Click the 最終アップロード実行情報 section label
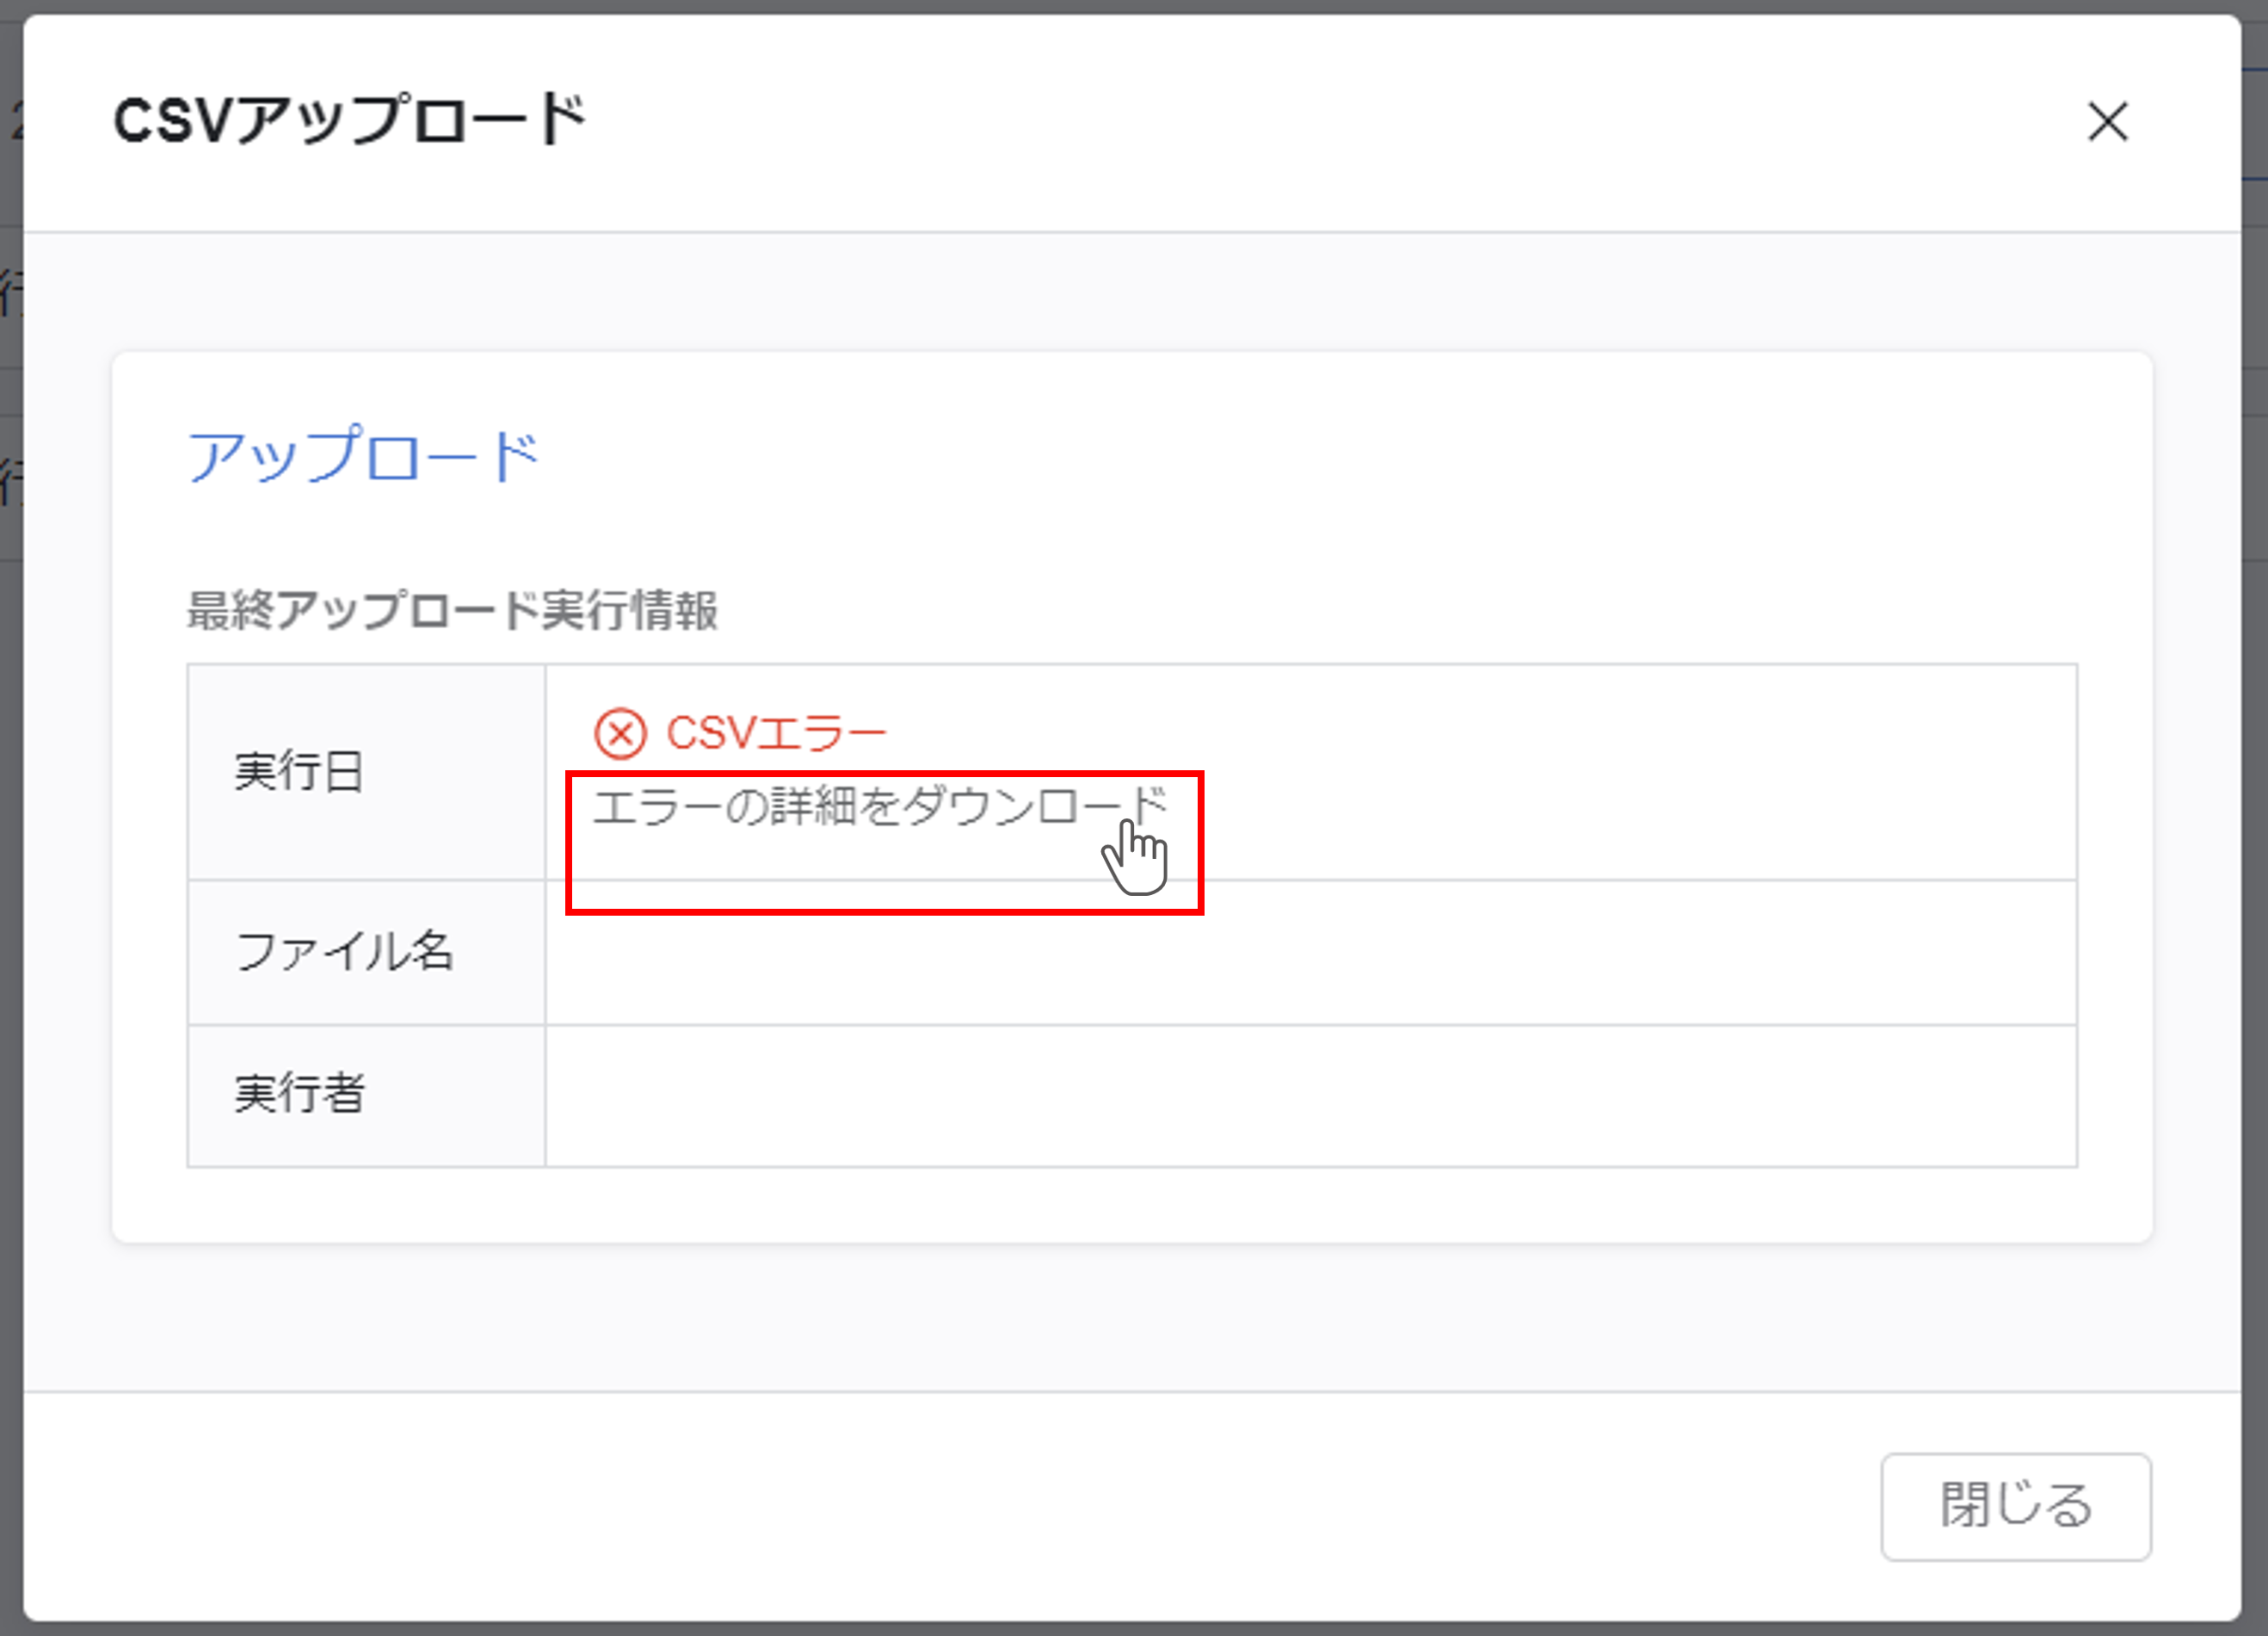The image size is (2268, 1636). (x=452, y=610)
